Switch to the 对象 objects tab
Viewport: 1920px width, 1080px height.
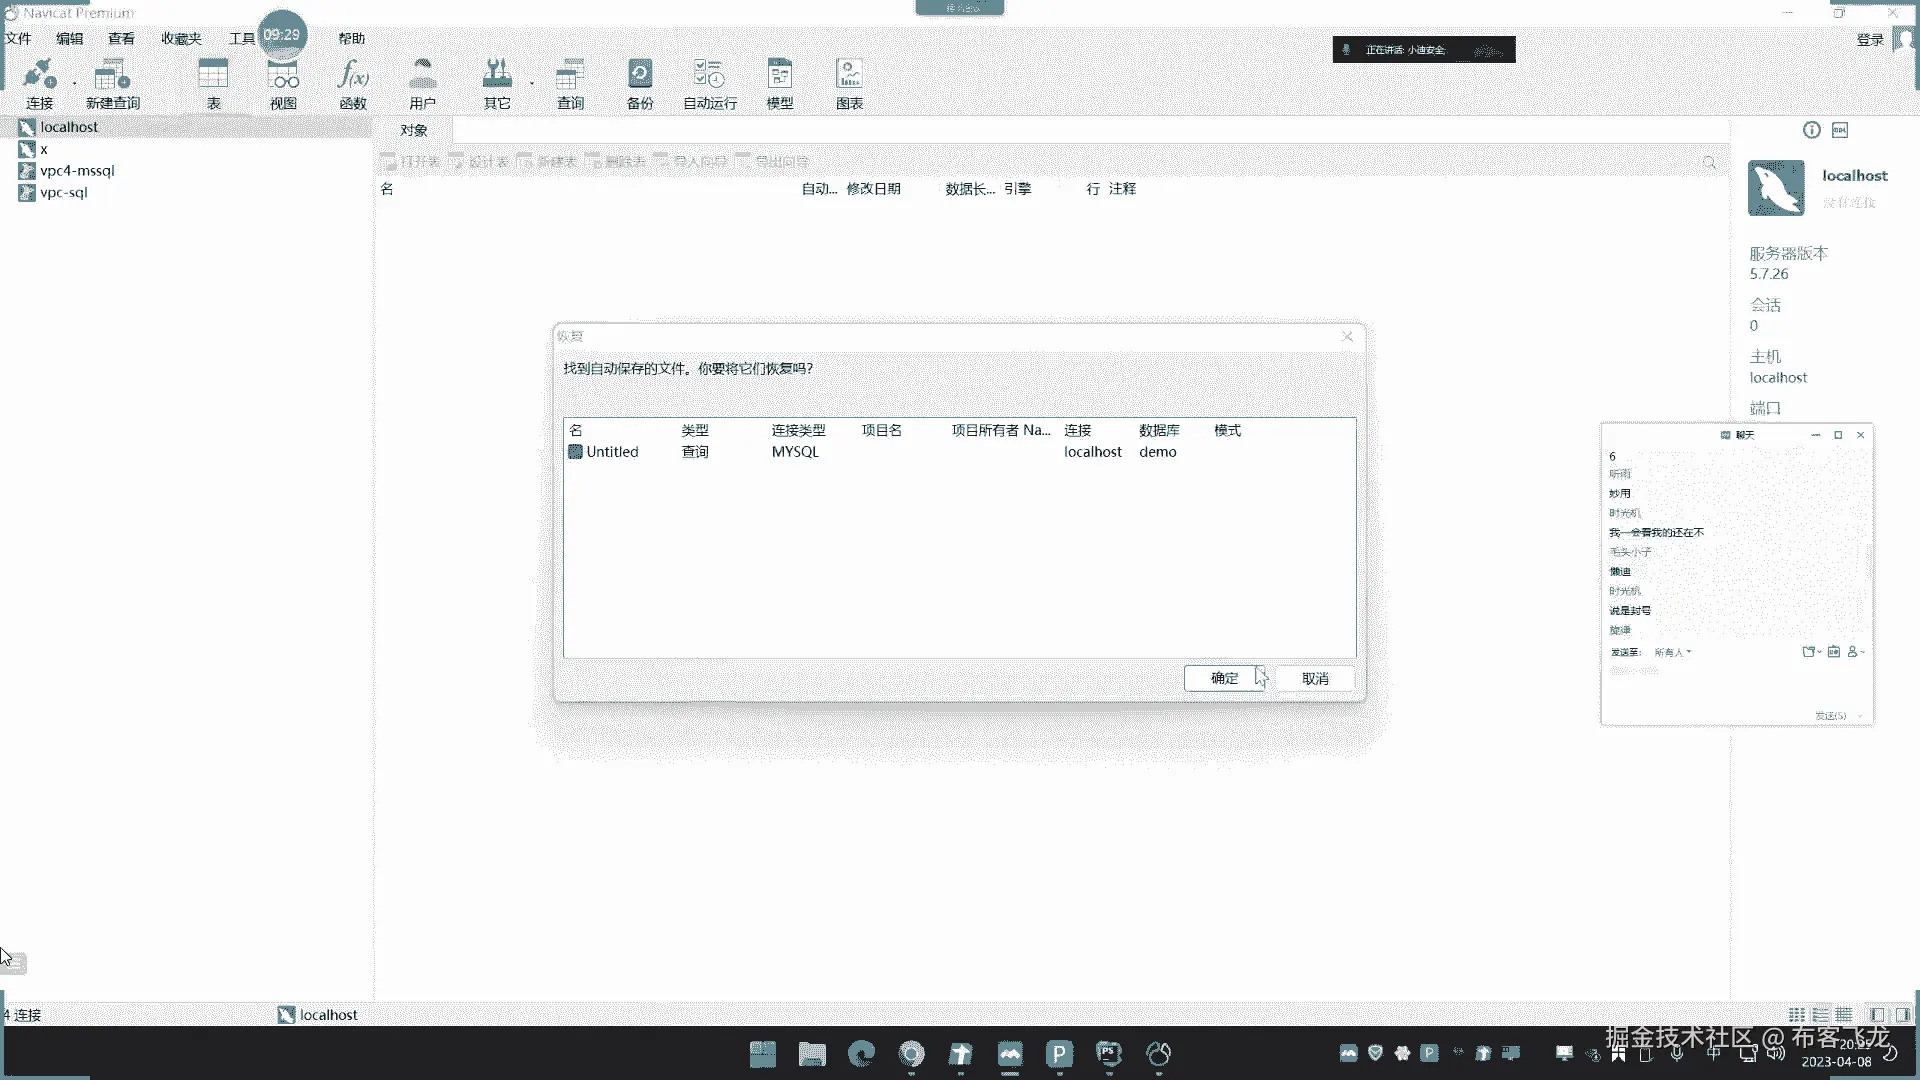coord(413,130)
